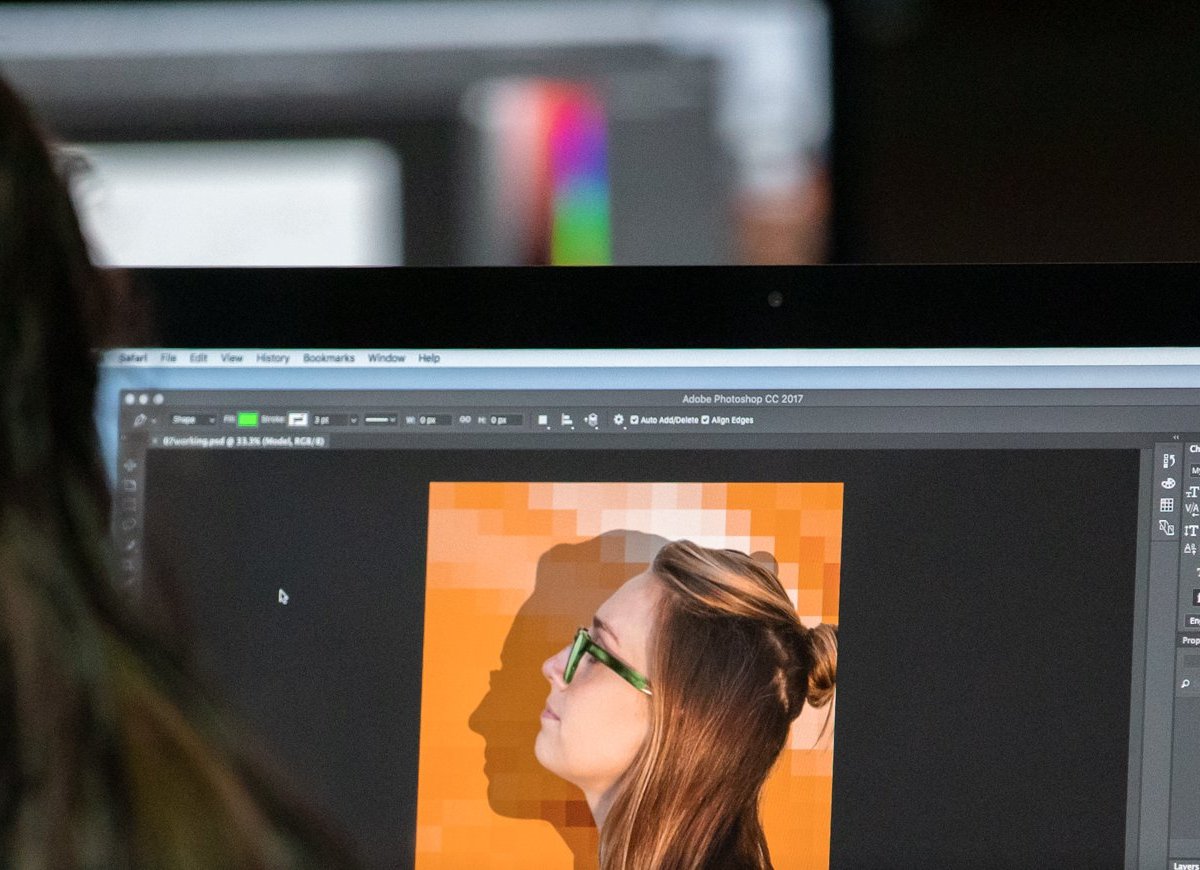
Task: Open the Safari menu
Action: 133,358
